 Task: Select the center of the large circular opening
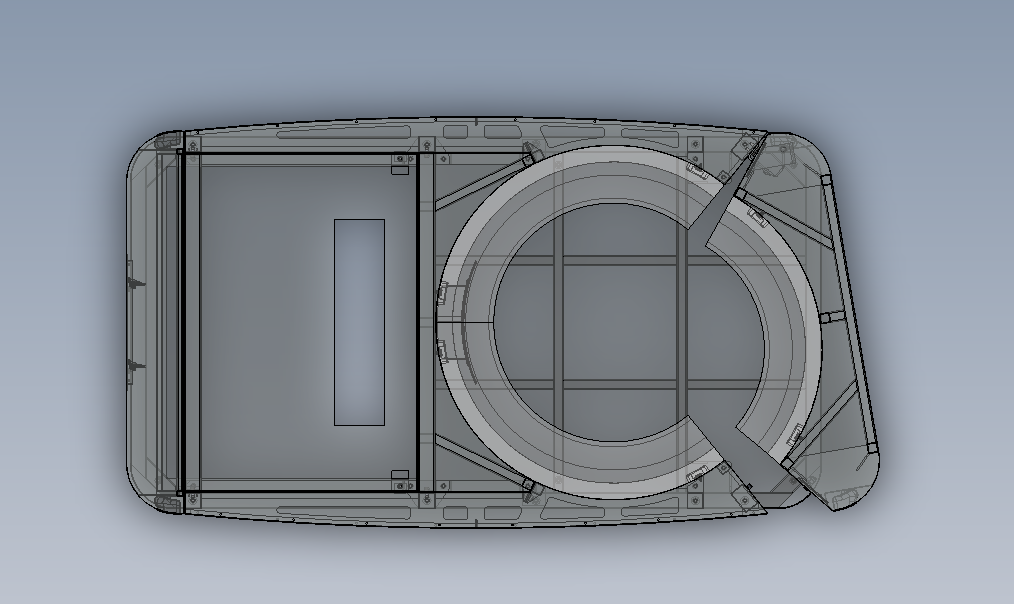[x=628, y=322]
